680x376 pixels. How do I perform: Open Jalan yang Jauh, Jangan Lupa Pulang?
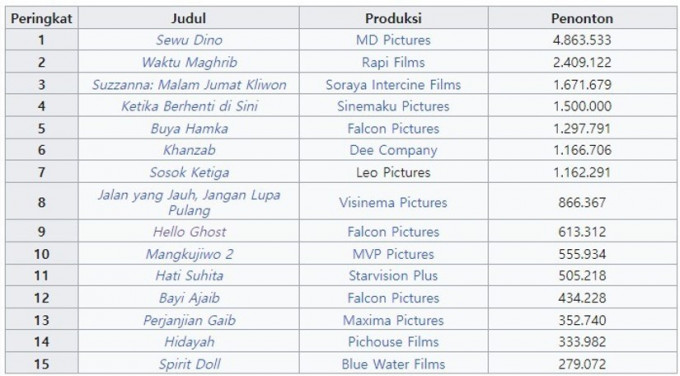click(189, 202)
